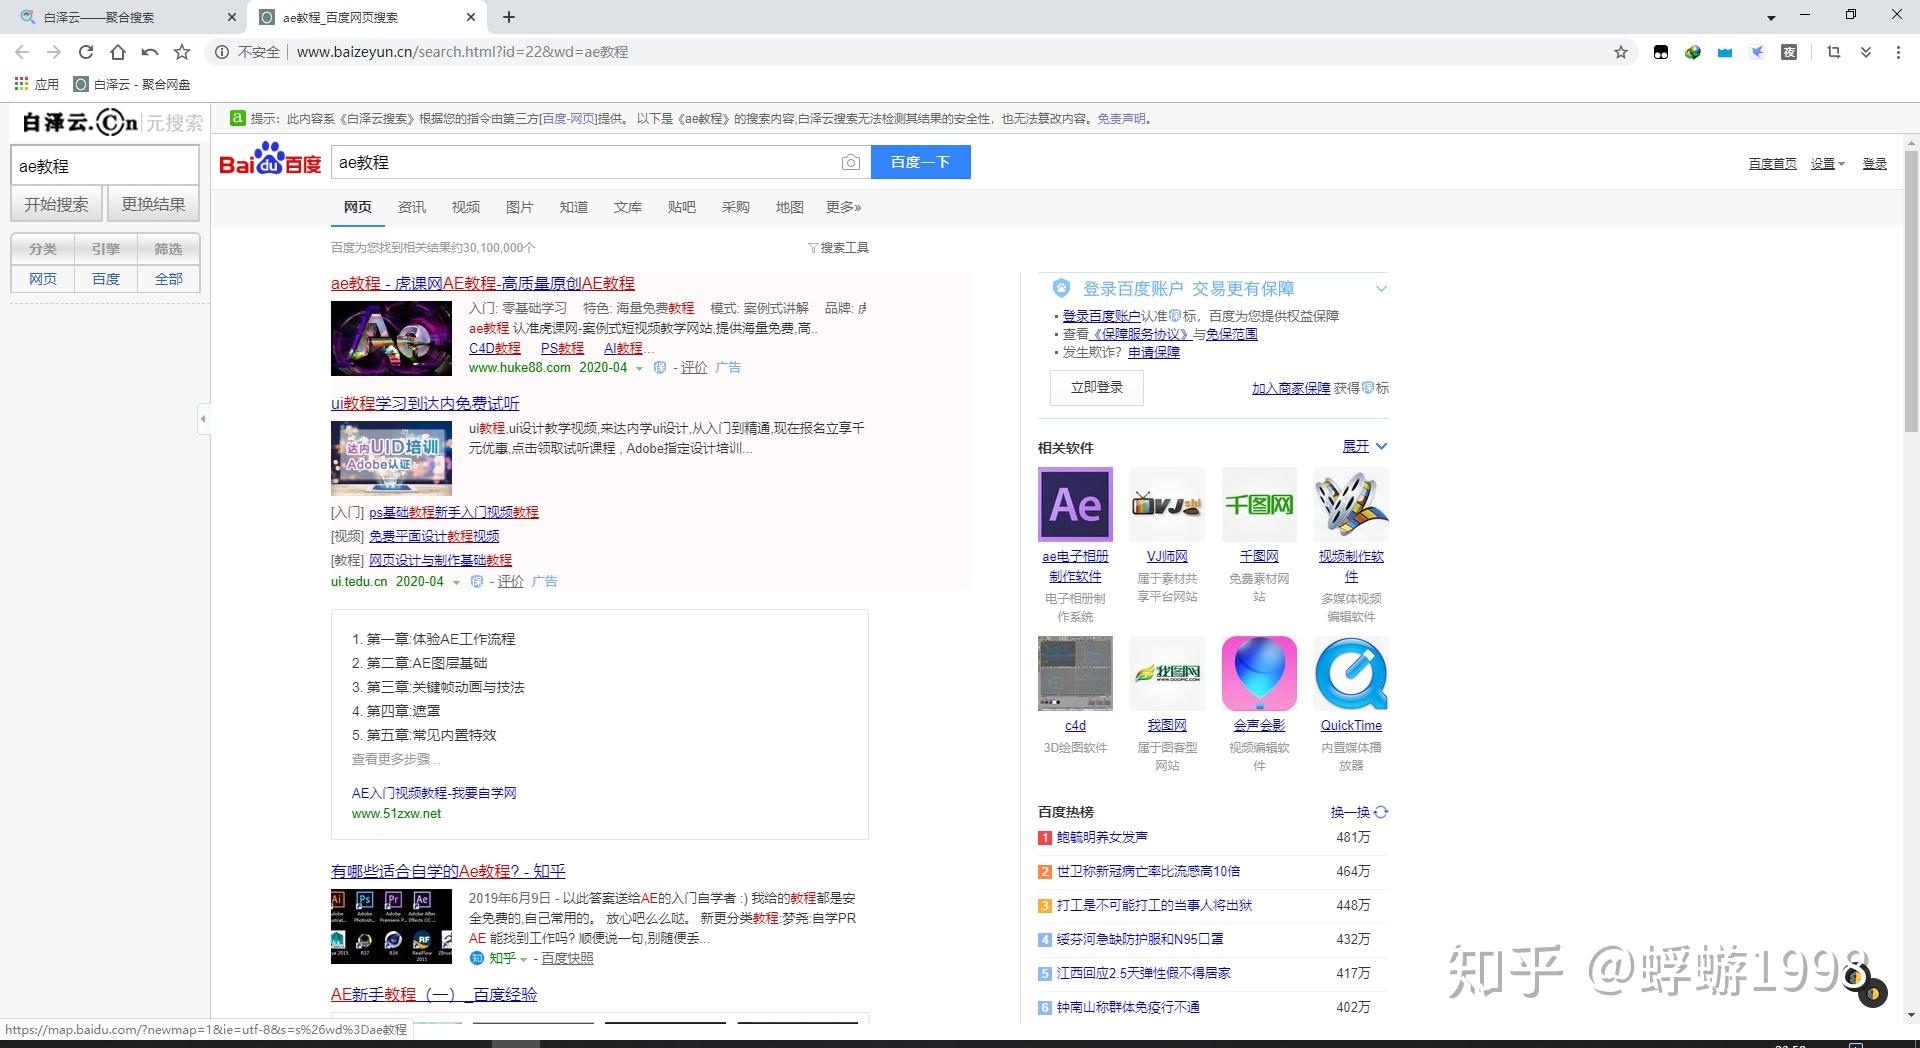Open the c4d screenshot thumbnail
Viewport: 1920px width, 1048px height.
[1075, 673]
